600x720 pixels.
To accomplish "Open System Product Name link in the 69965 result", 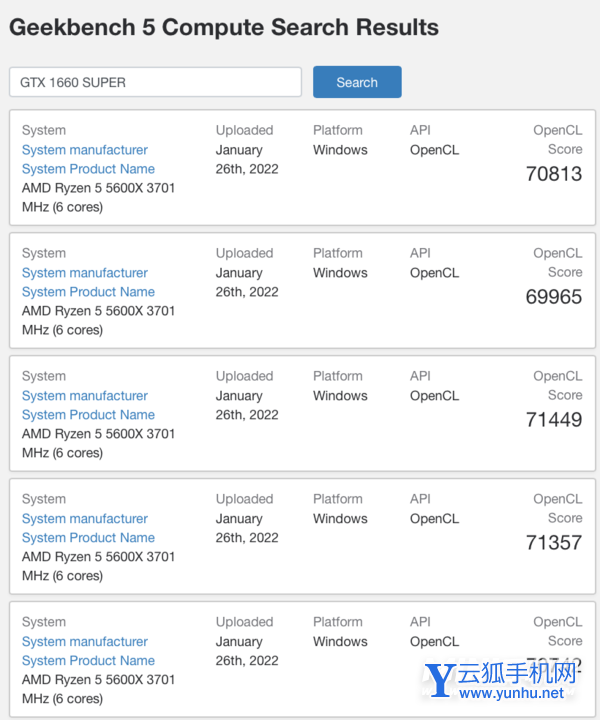I will 88,292.
